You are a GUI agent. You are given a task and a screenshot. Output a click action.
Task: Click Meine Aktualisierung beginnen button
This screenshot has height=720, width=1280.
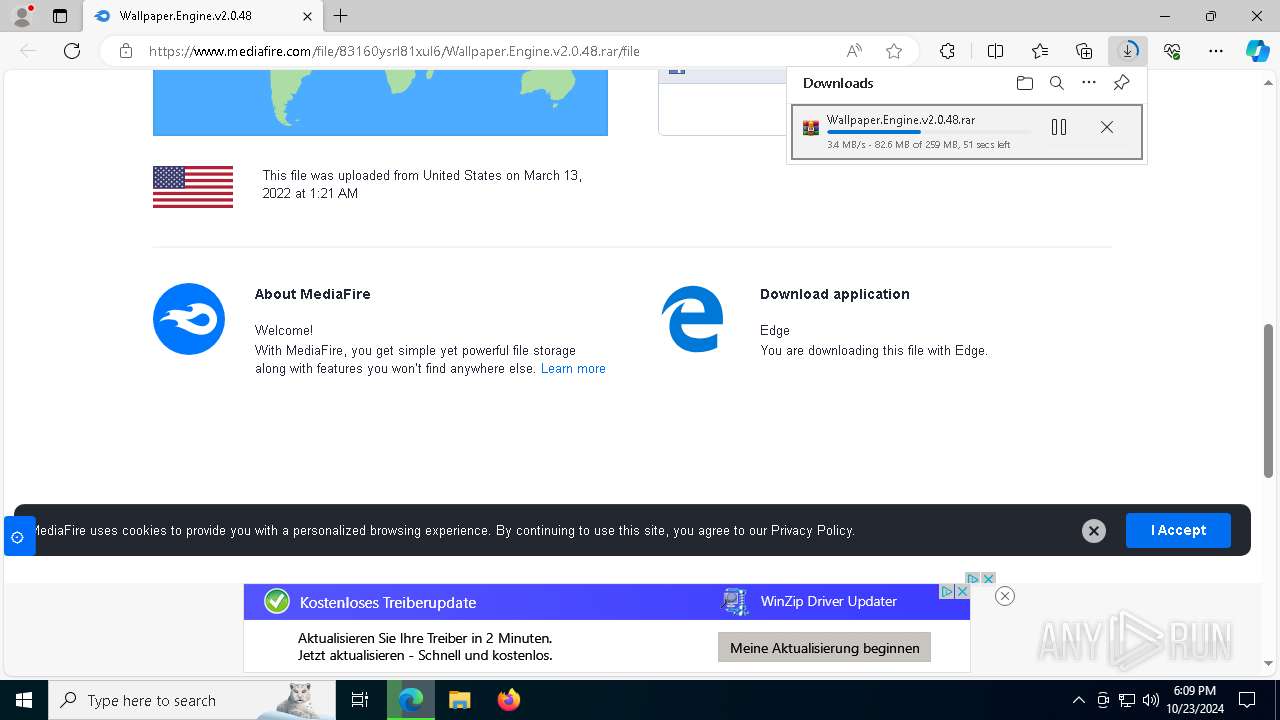coord(824,648)
